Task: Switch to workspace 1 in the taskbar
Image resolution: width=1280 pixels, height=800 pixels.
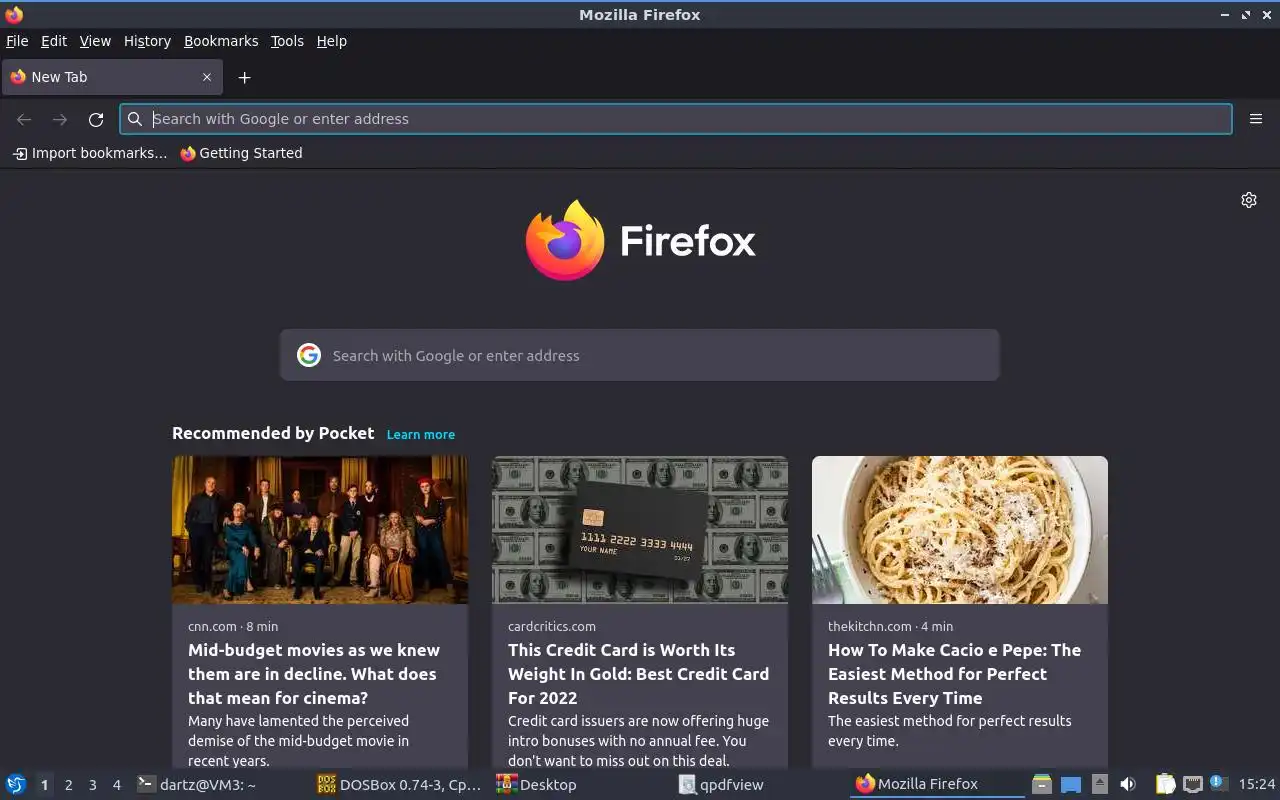Action: (x=44, y=785)
